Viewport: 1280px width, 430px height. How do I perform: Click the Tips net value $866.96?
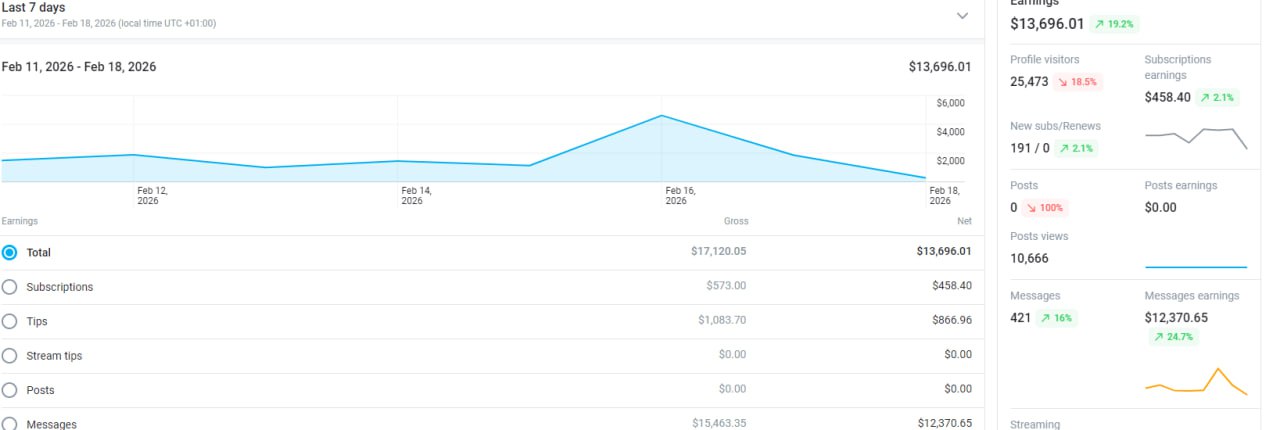tap(951, 321)
